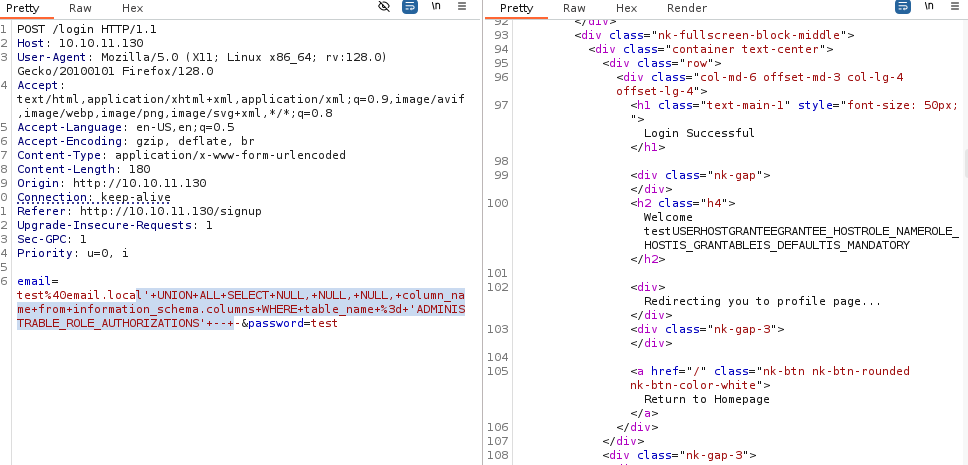968x465 pixels.
Task: Switch to Raw tab in response panel
Action: (574, 8)
